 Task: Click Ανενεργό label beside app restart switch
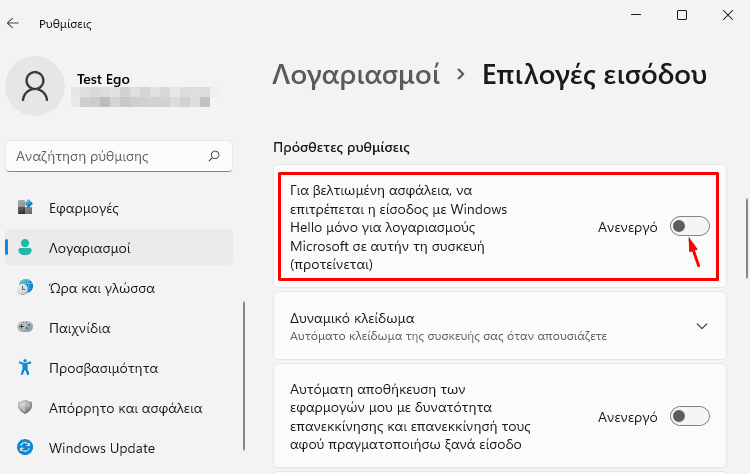click(628, 417)
